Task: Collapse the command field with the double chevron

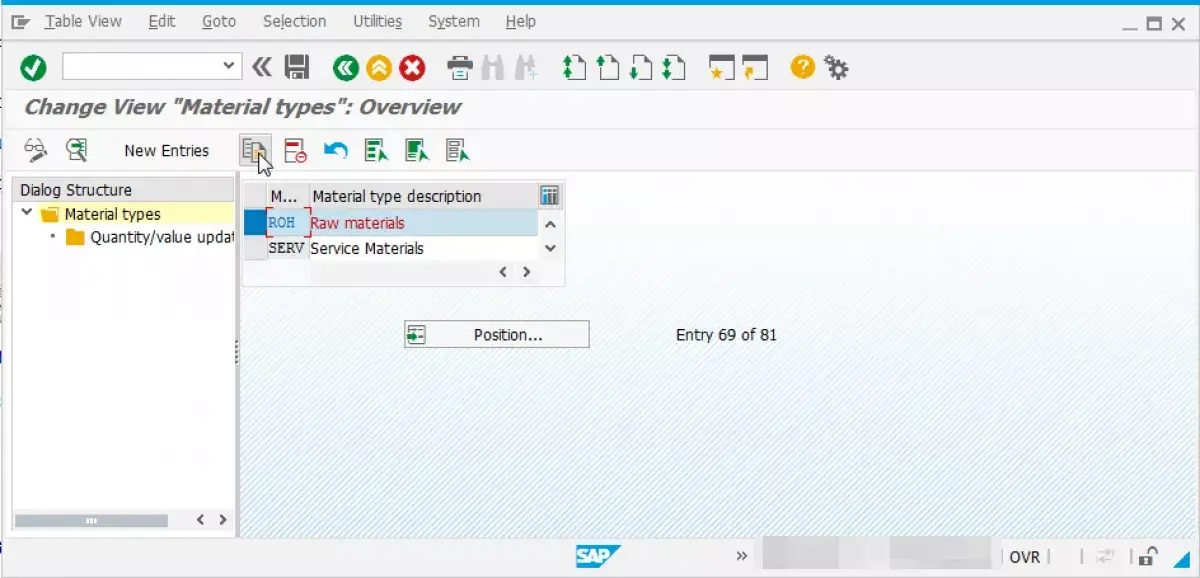Action: 262,67
